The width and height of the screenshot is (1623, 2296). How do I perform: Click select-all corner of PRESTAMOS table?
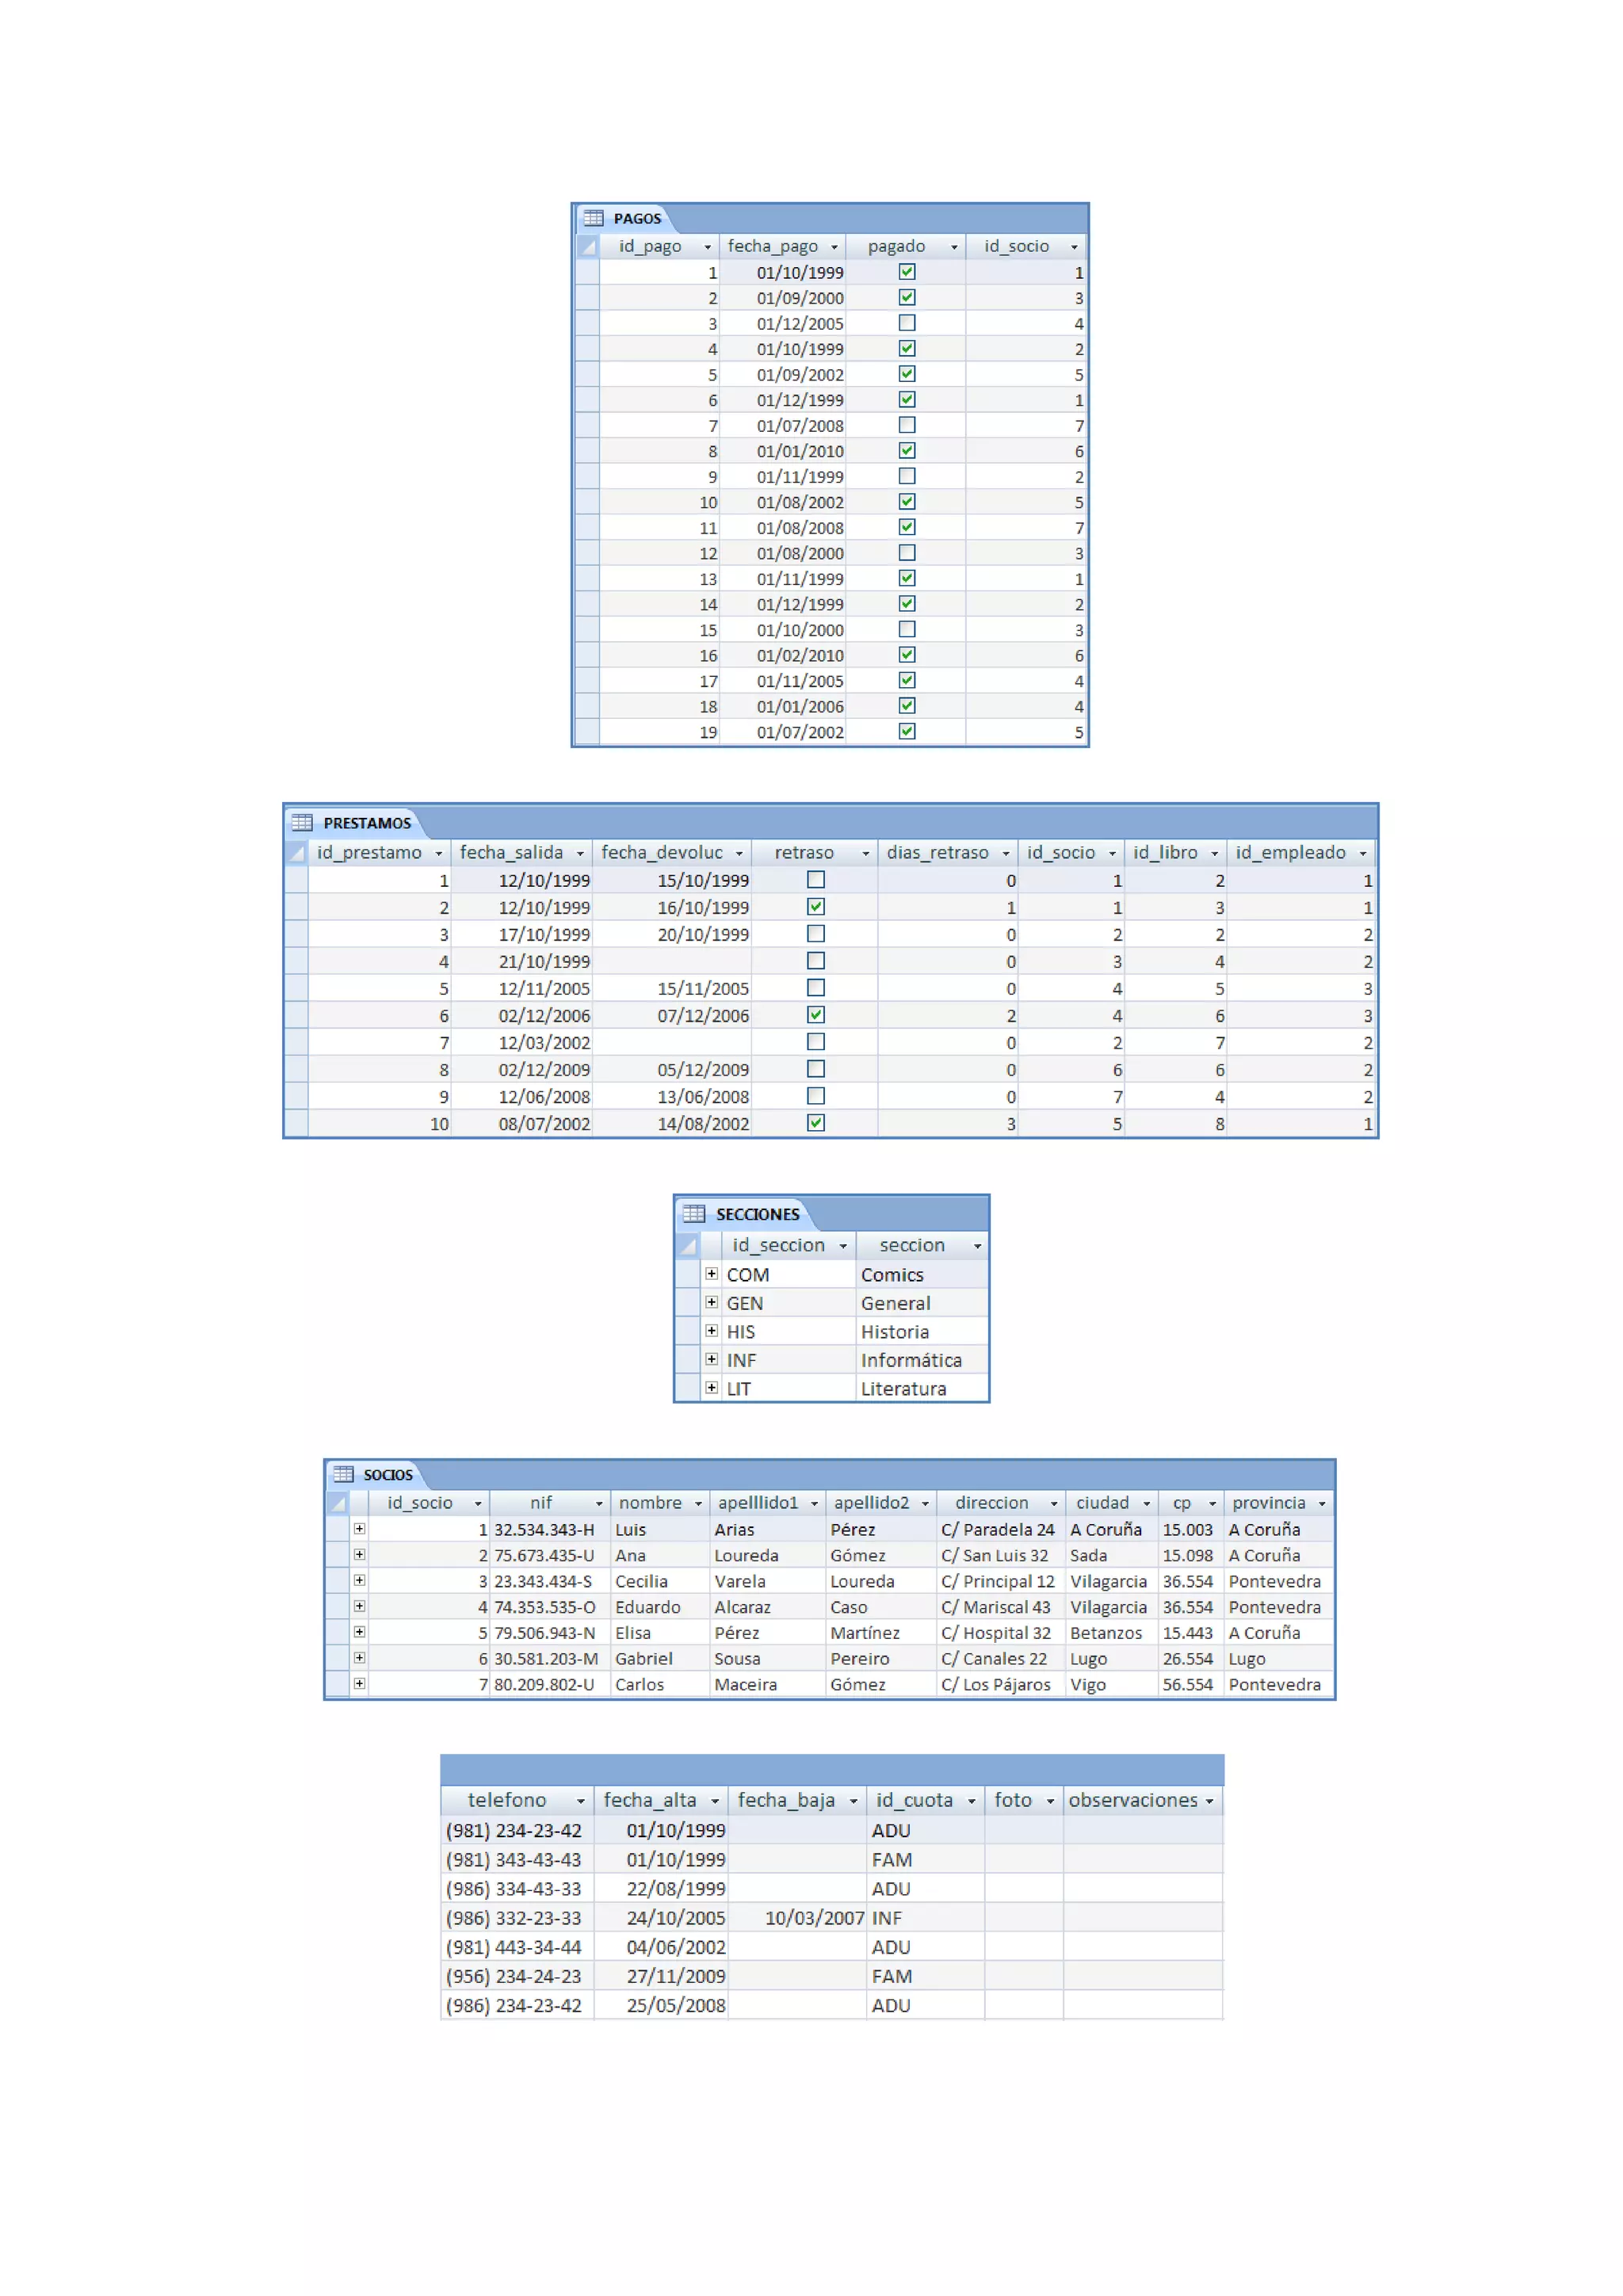(297, 853)
